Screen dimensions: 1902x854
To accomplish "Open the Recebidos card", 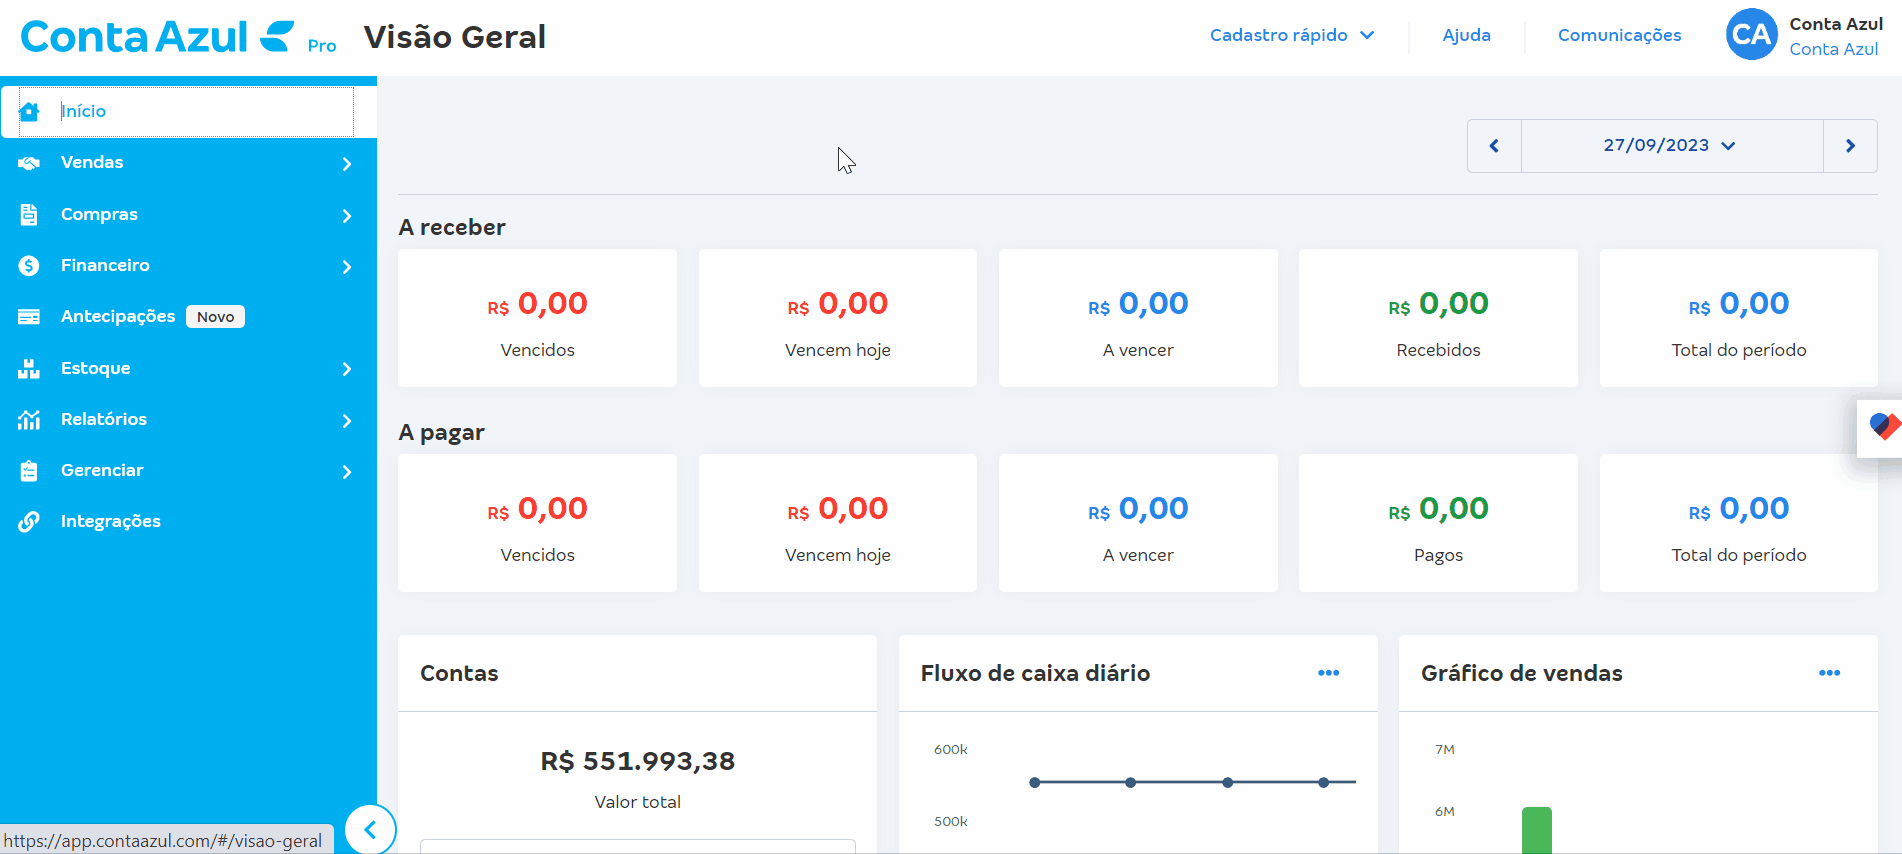I will pos(1438,318).
